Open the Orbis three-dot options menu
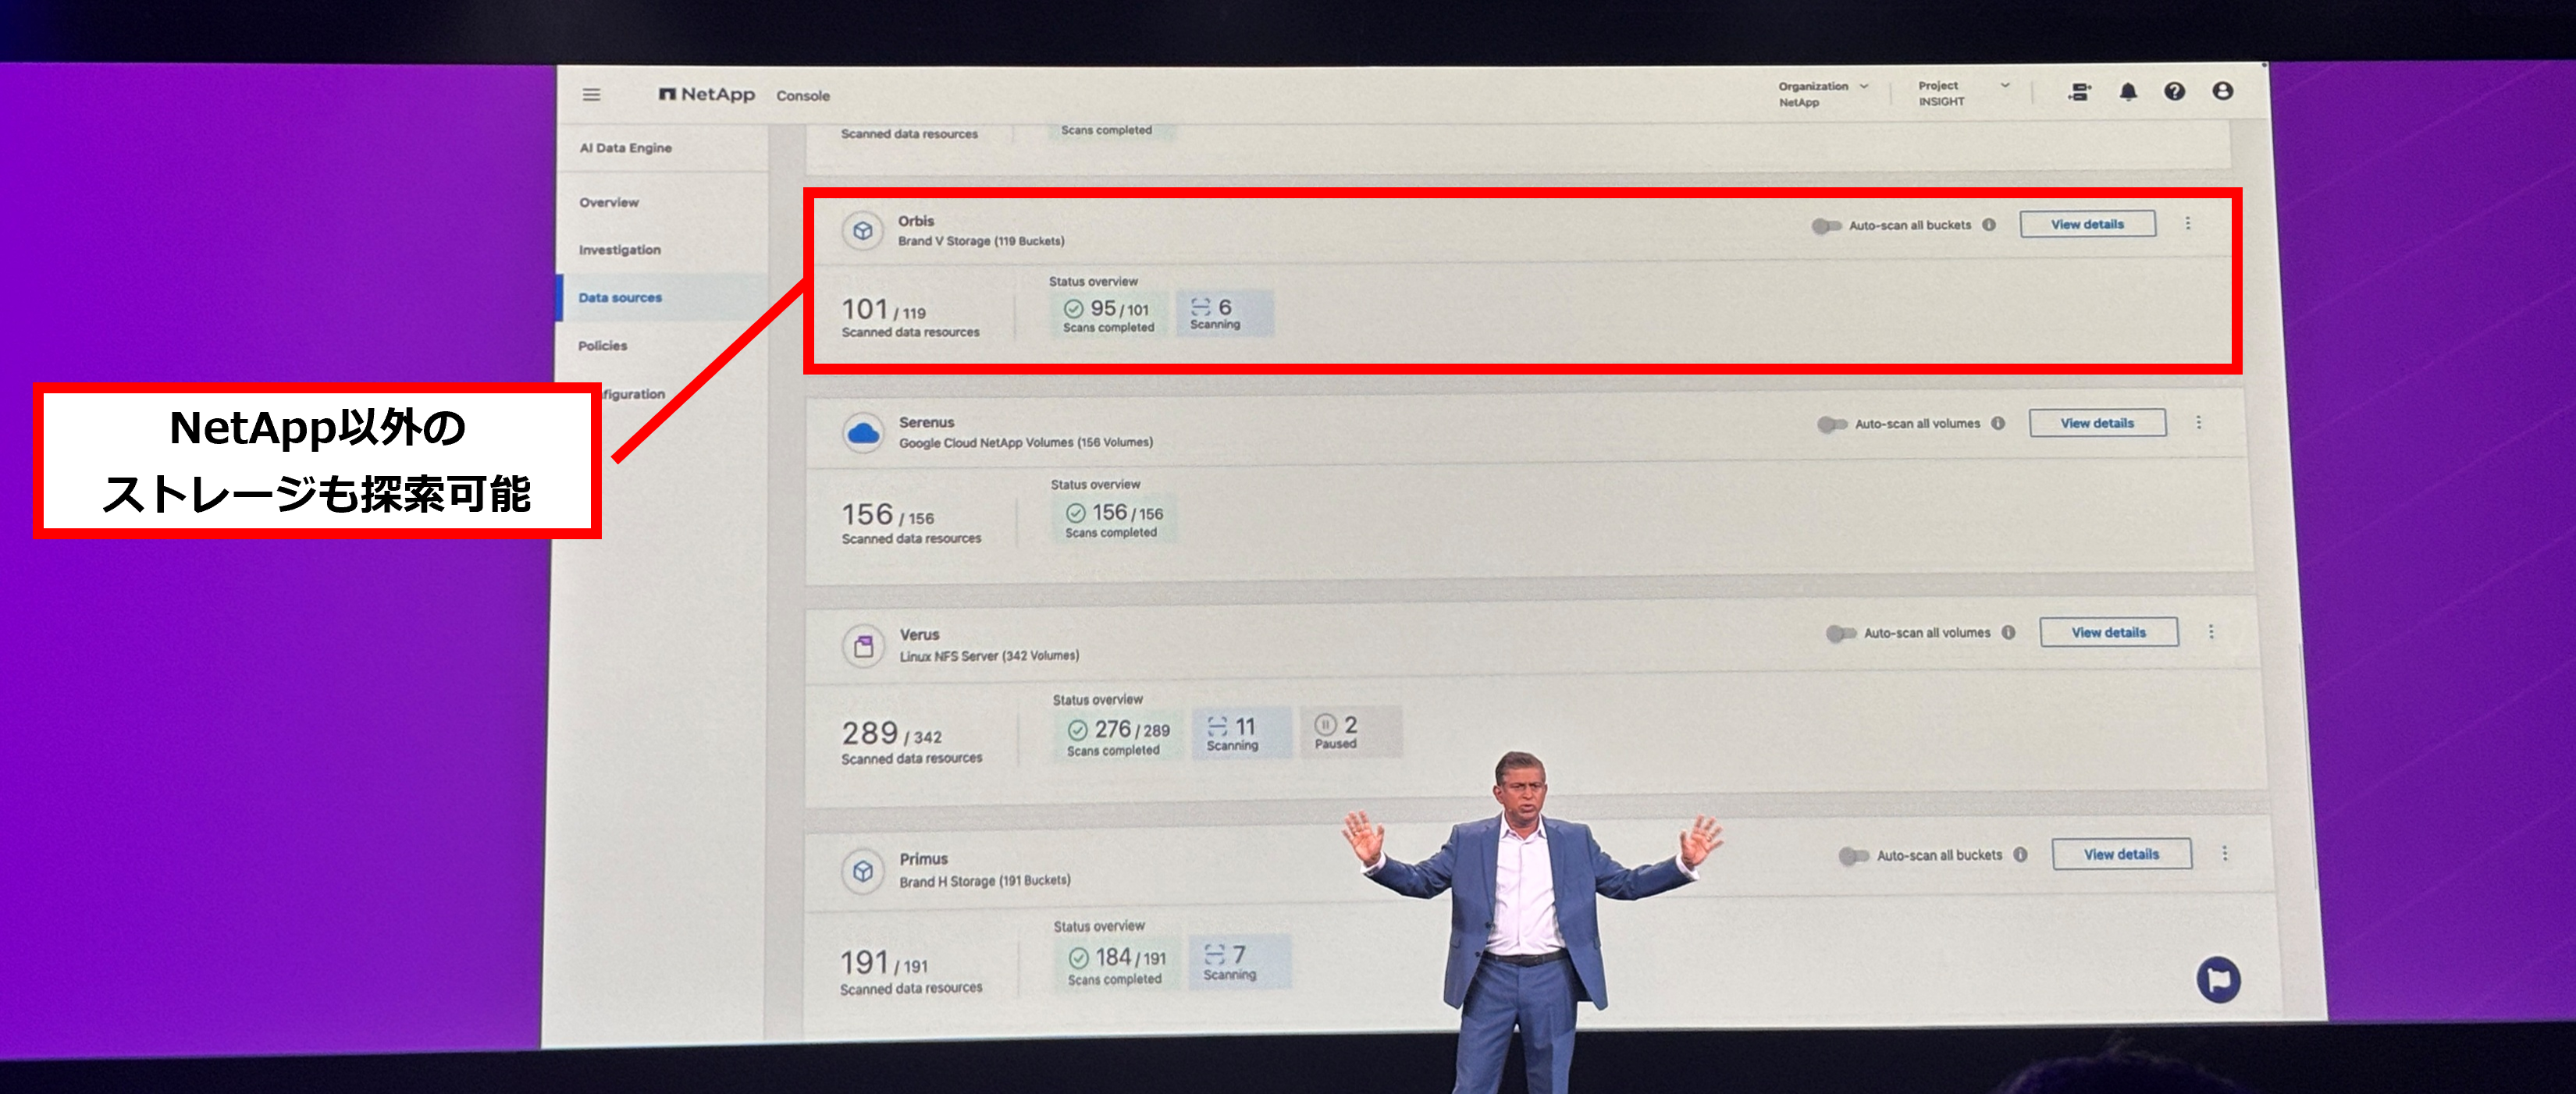The height and width of the screenshot is (1094, 2576). (2188, 223)
